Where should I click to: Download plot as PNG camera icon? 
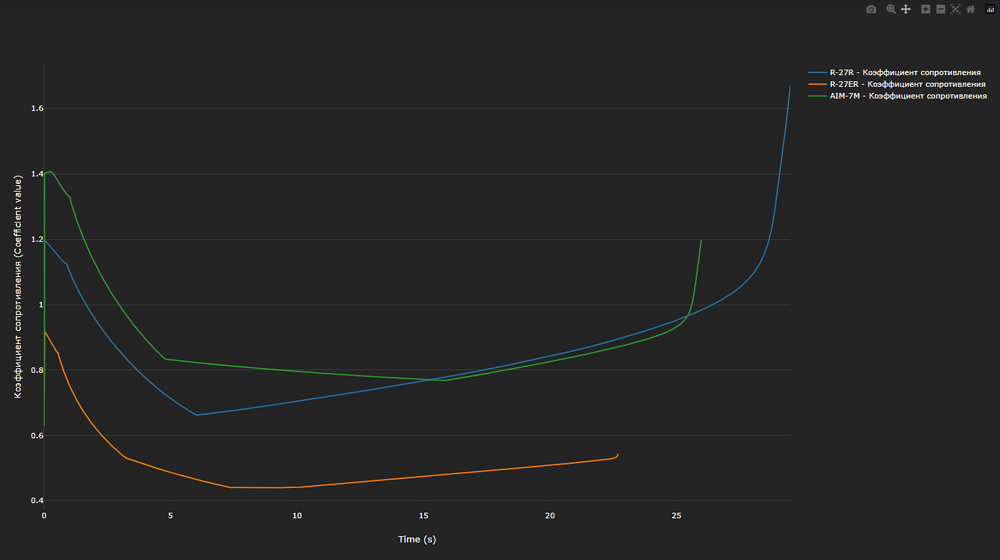(871, 9)
